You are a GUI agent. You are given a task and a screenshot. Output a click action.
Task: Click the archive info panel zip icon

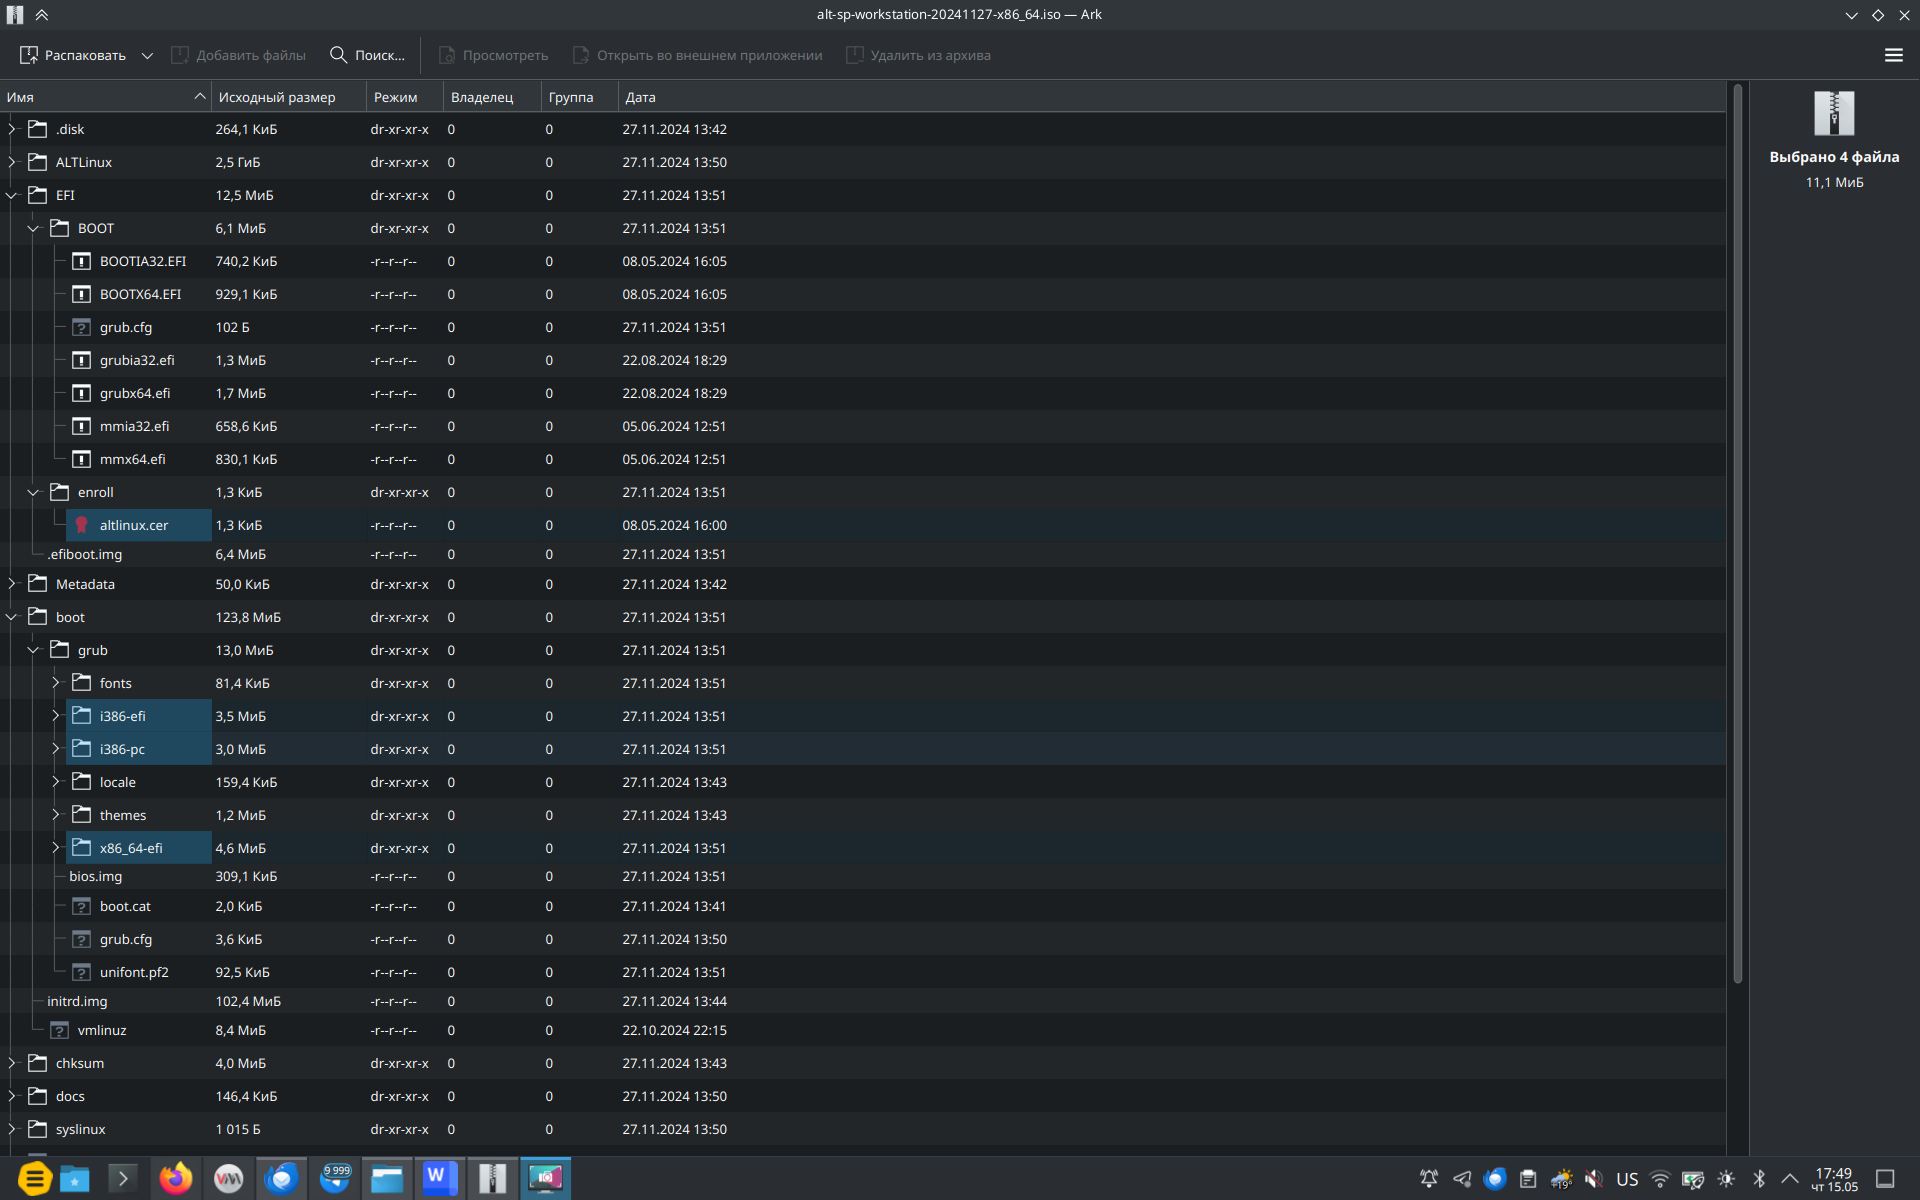(x=1834, y=113)
